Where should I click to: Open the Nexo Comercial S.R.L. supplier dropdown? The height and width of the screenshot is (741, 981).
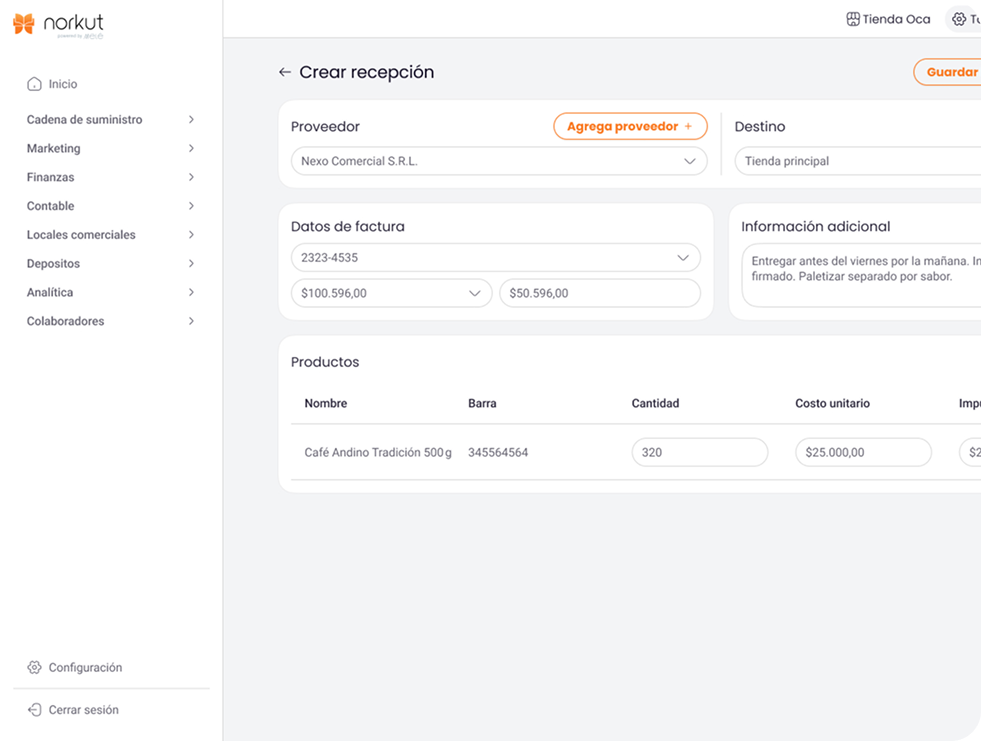tap(689, 161)
